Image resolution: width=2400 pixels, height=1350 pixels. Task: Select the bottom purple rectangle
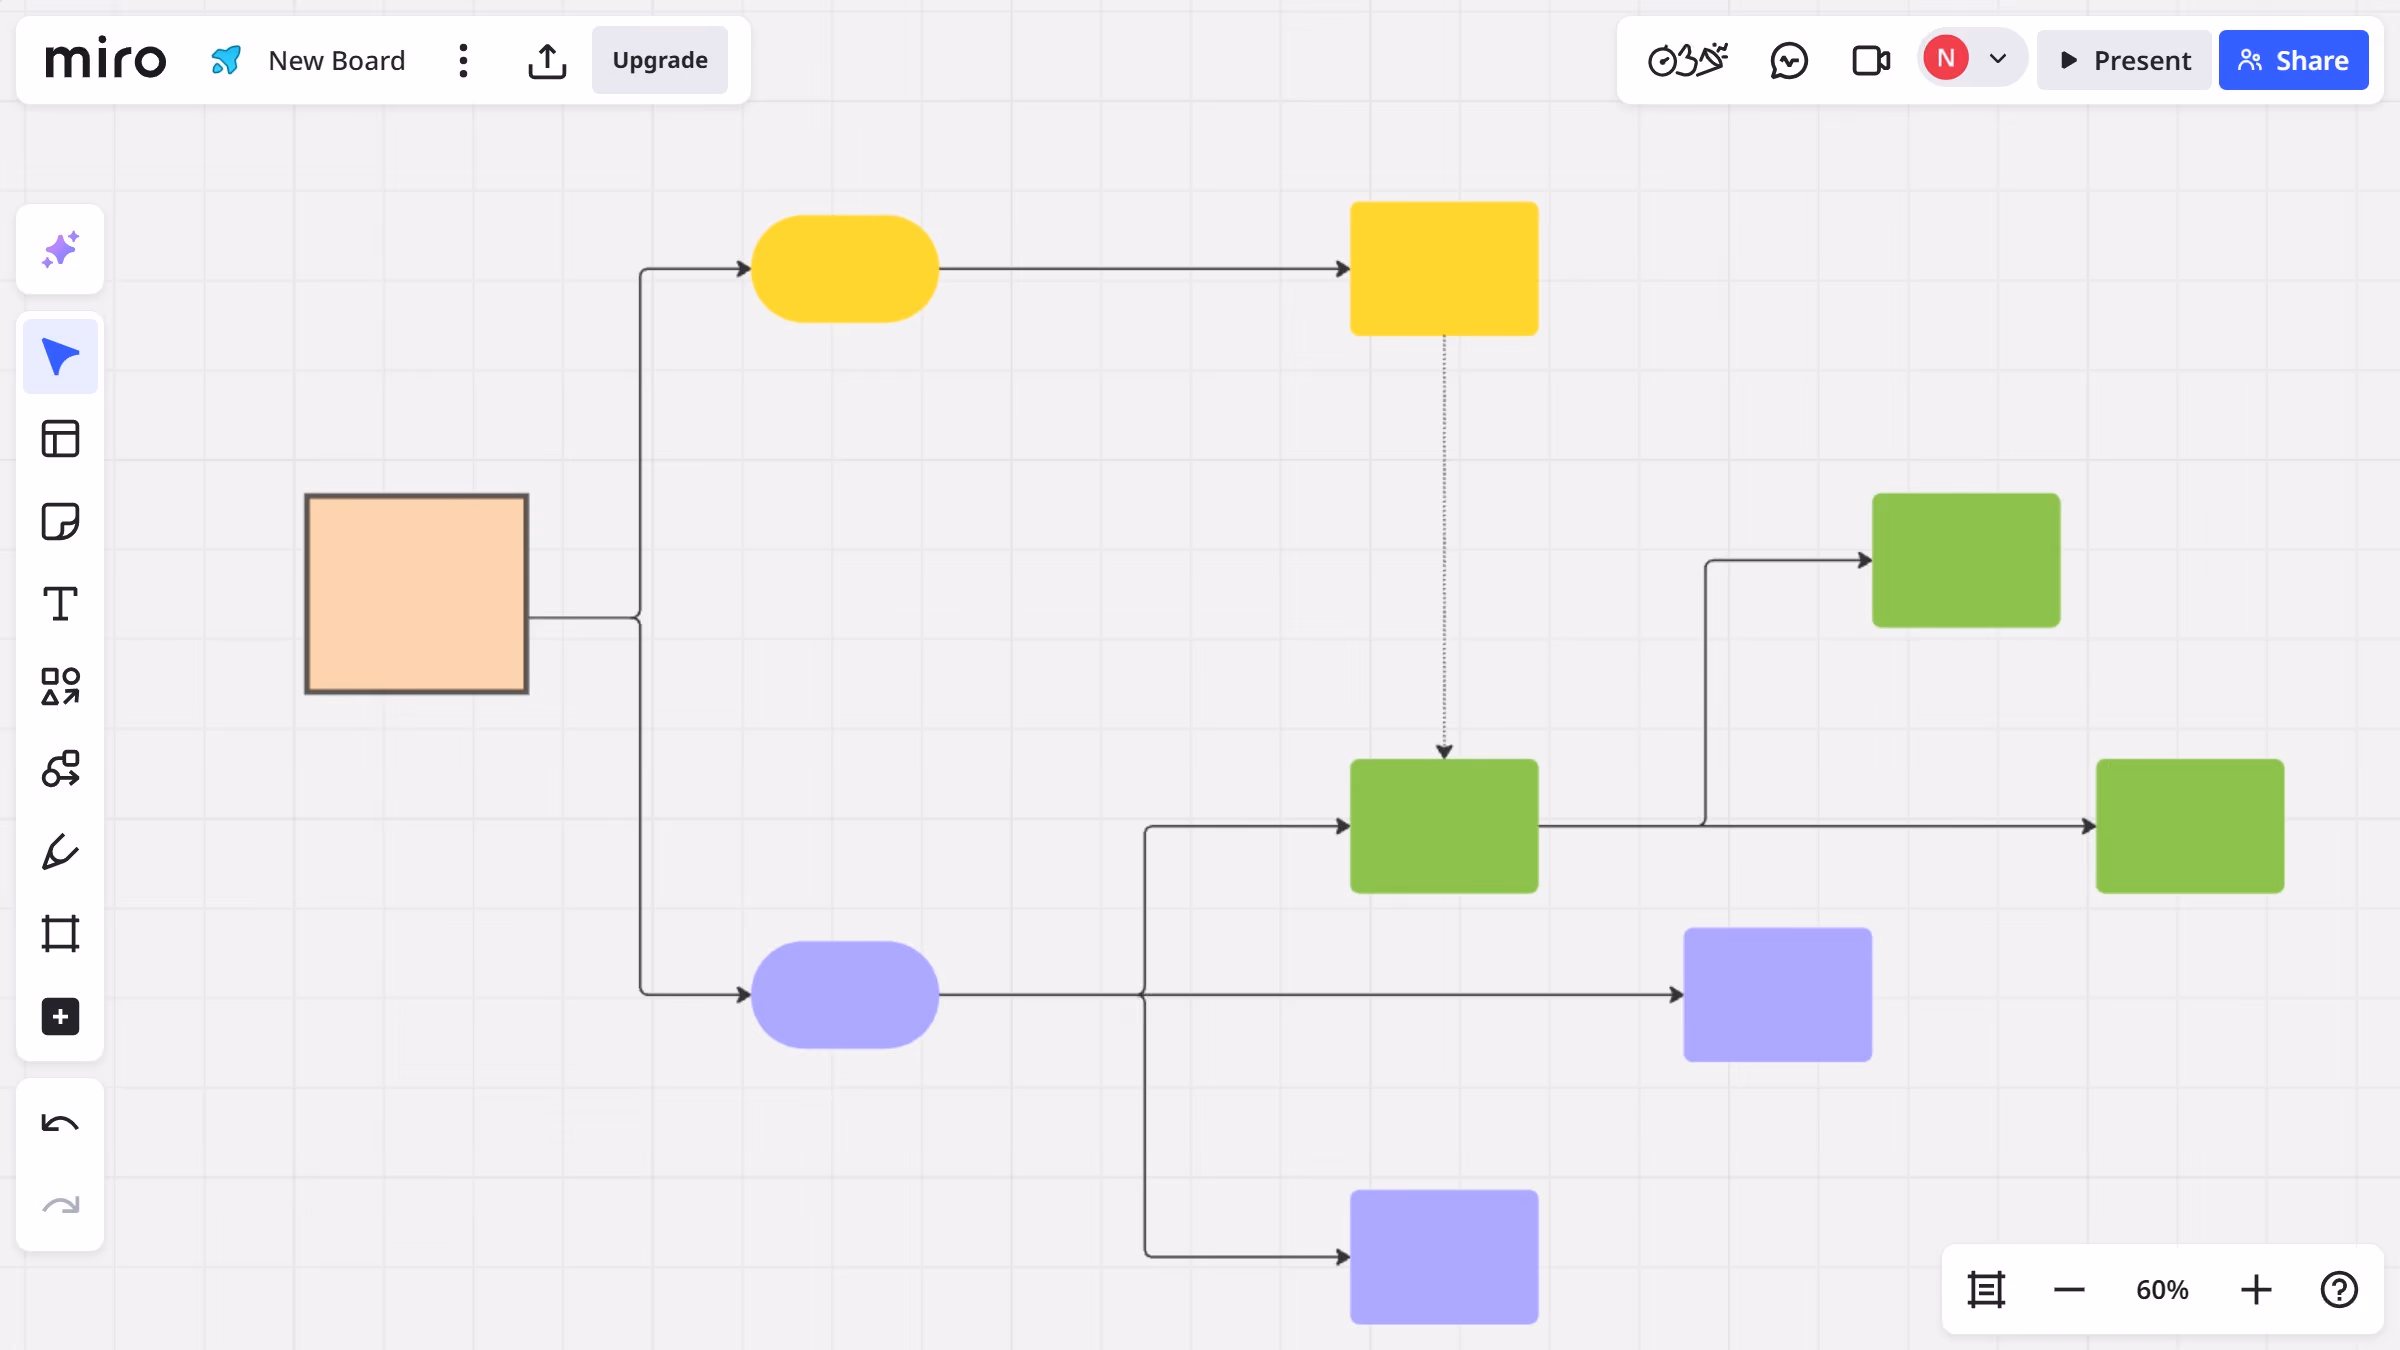(x=1444, y=1257)
